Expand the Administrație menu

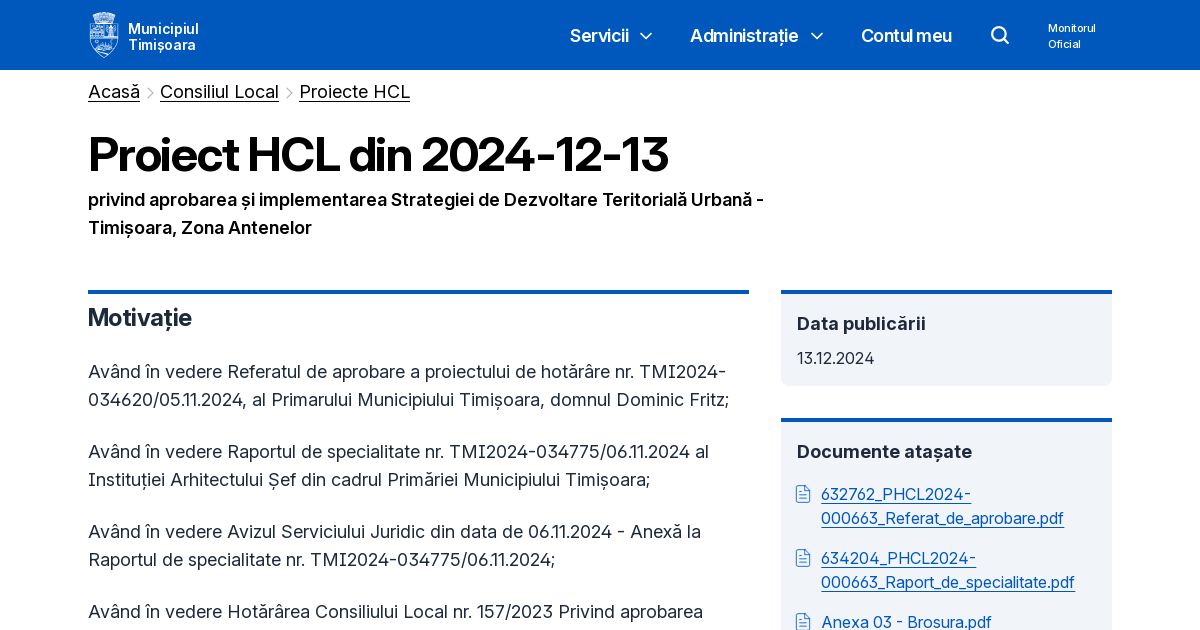click(x=744, y=35)
